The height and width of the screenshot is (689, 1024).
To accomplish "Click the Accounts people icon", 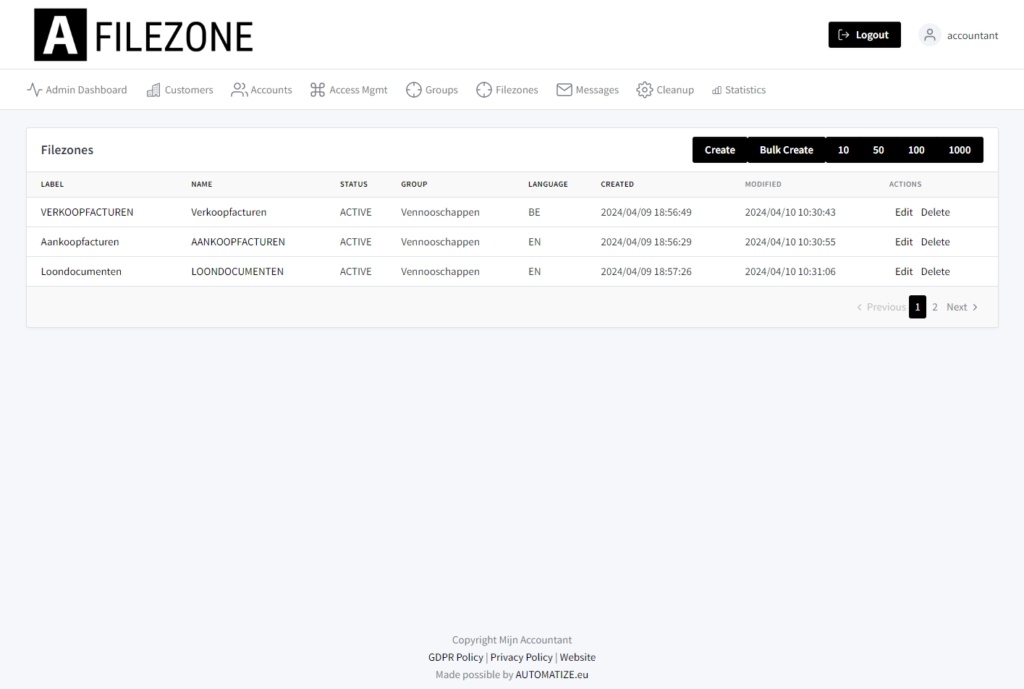I will 239,89.
